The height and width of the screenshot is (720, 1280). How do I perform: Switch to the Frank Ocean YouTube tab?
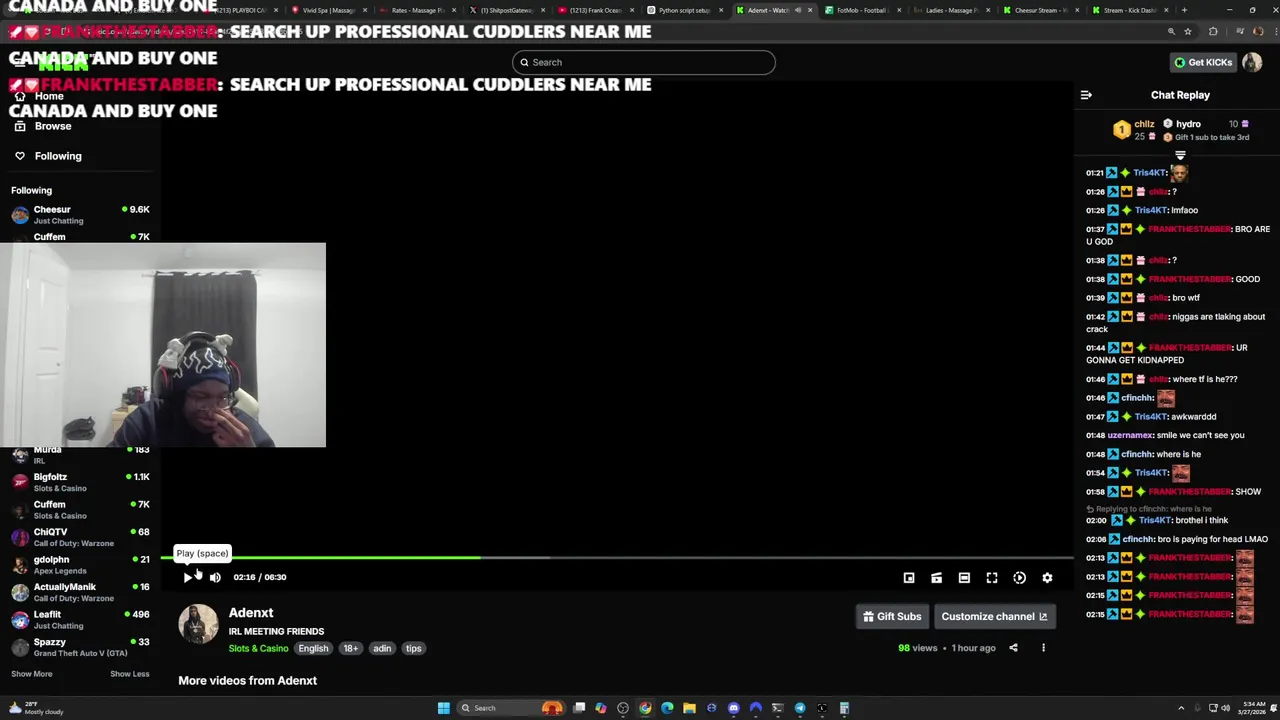click(595, 10)
